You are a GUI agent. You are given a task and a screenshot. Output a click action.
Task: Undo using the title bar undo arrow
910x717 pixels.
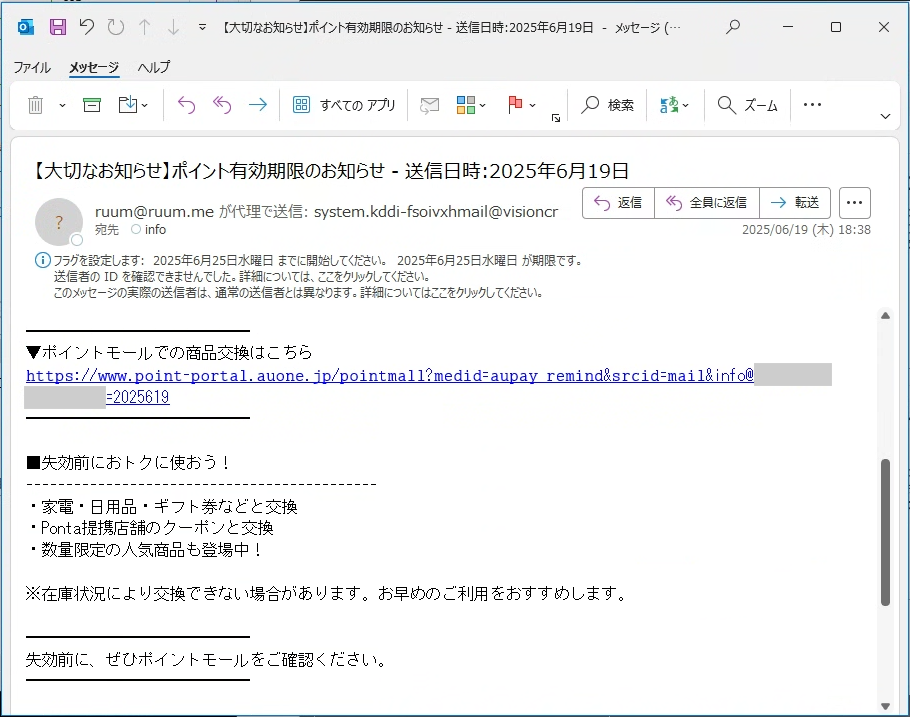(86, 27)
